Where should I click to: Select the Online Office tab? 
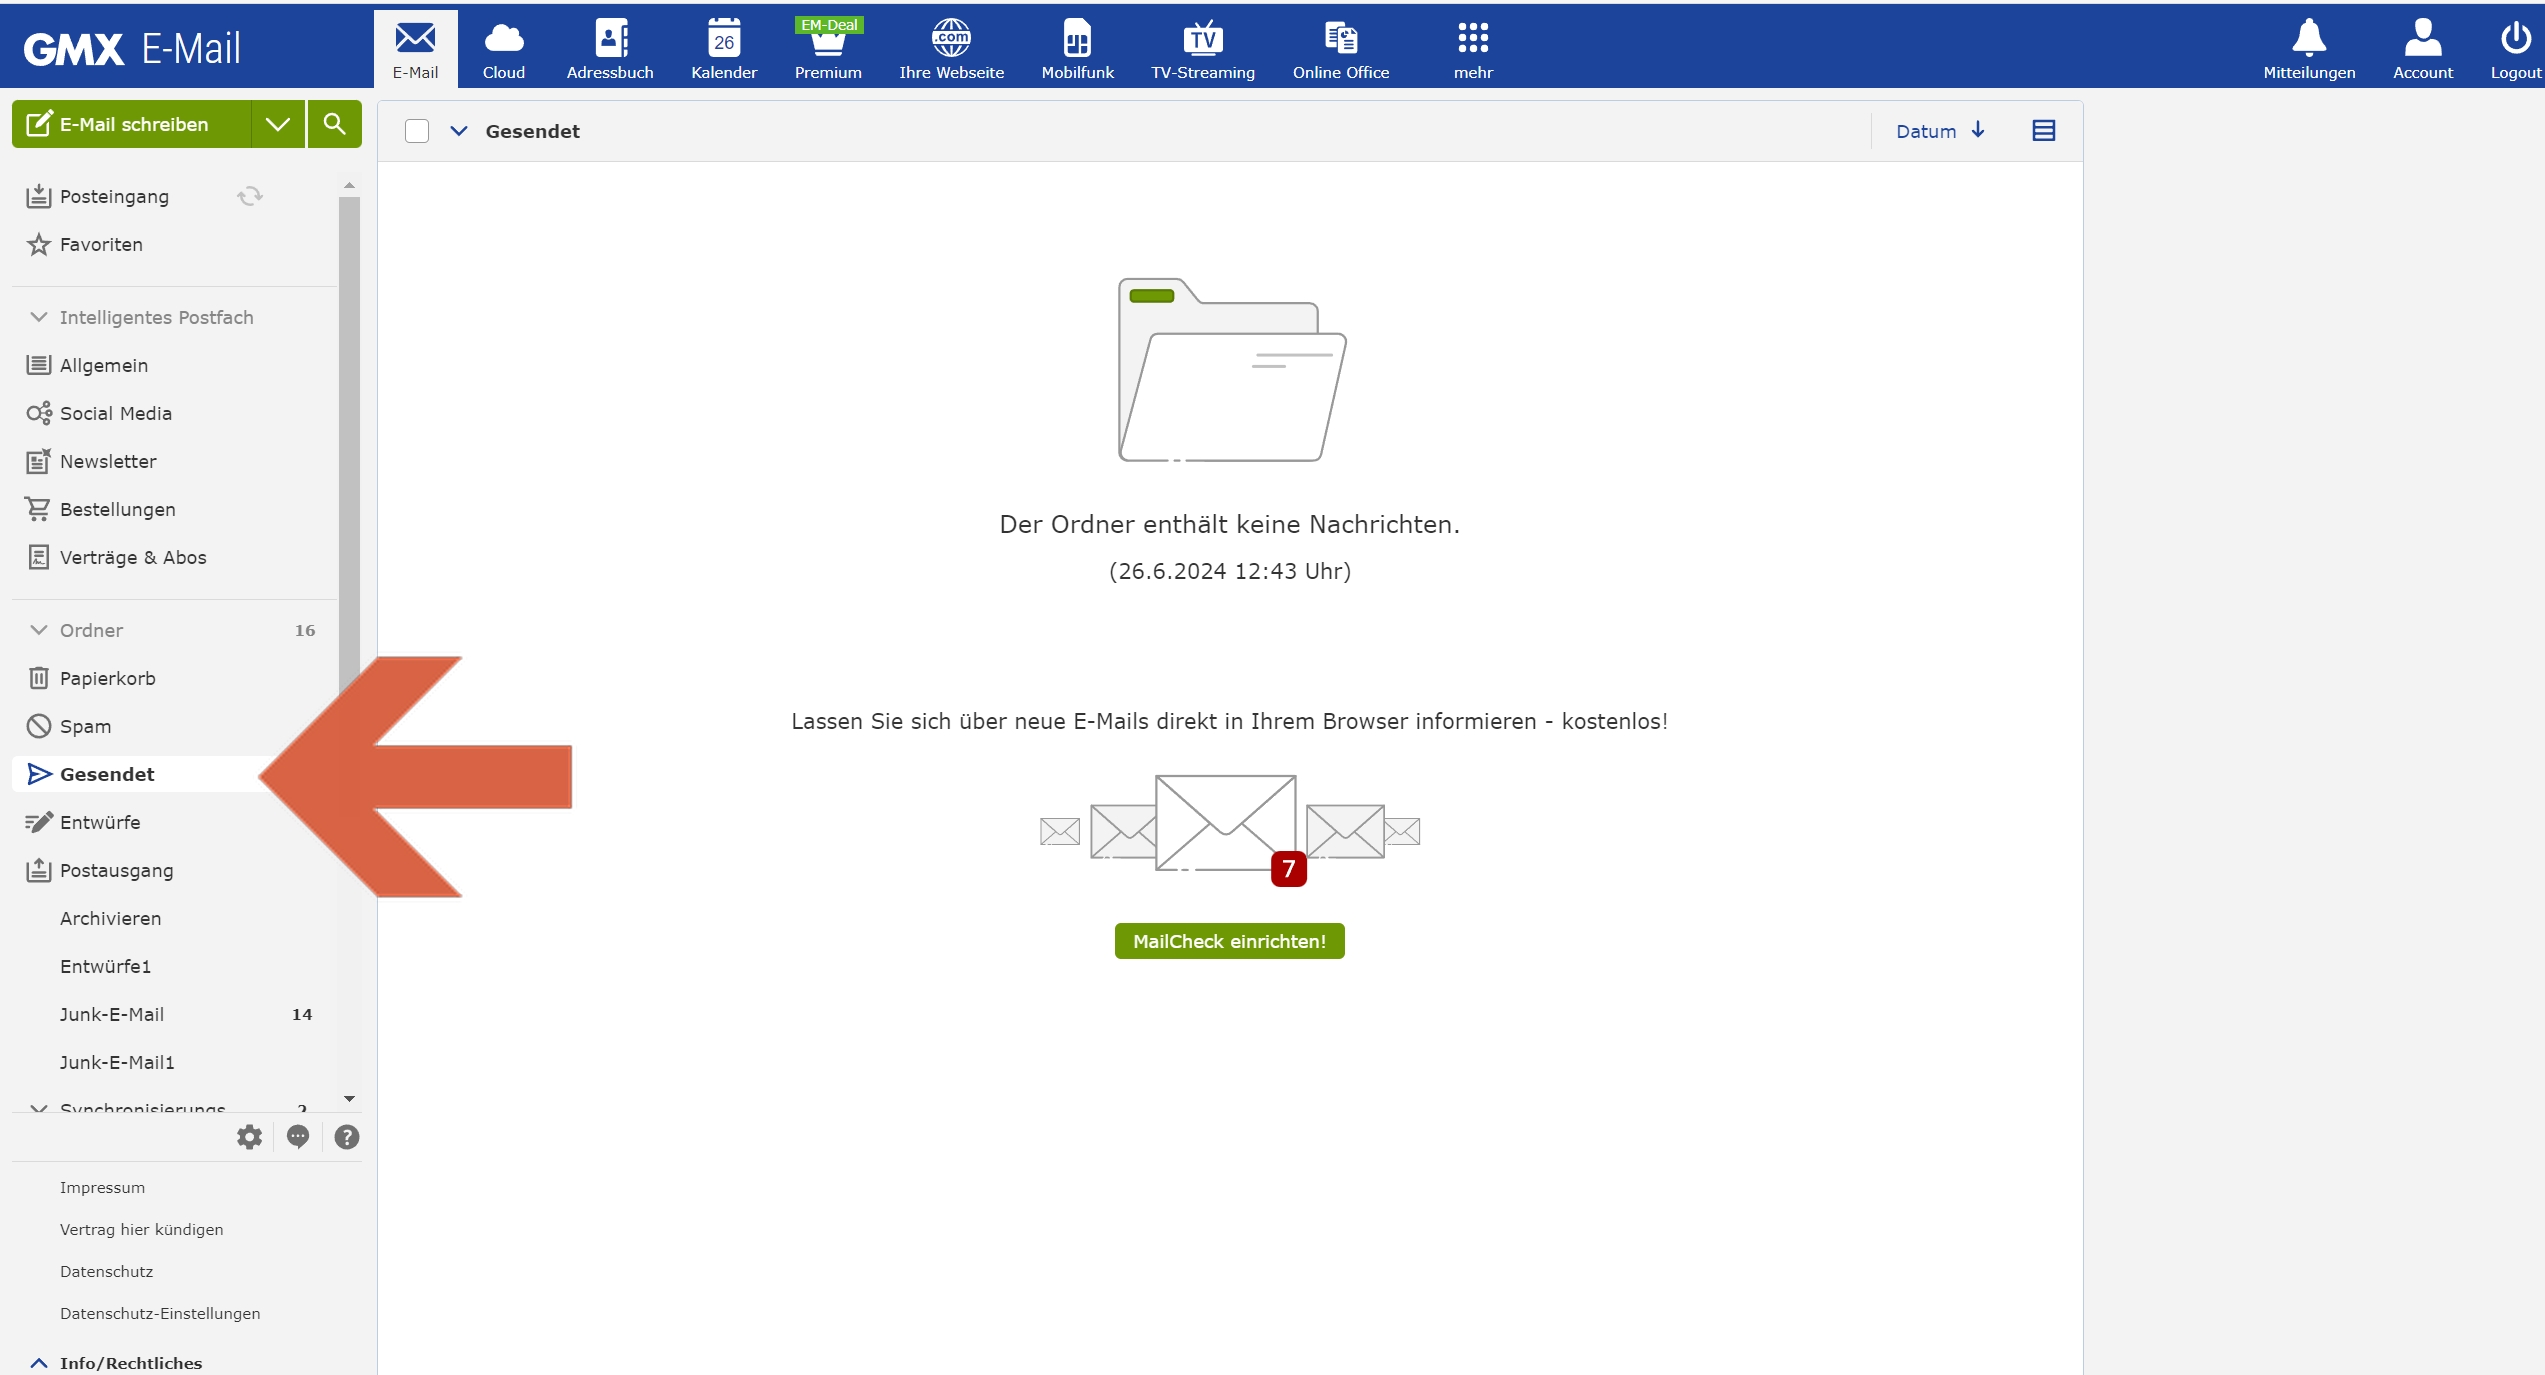pyautogui.click(x=1340, y=48)
